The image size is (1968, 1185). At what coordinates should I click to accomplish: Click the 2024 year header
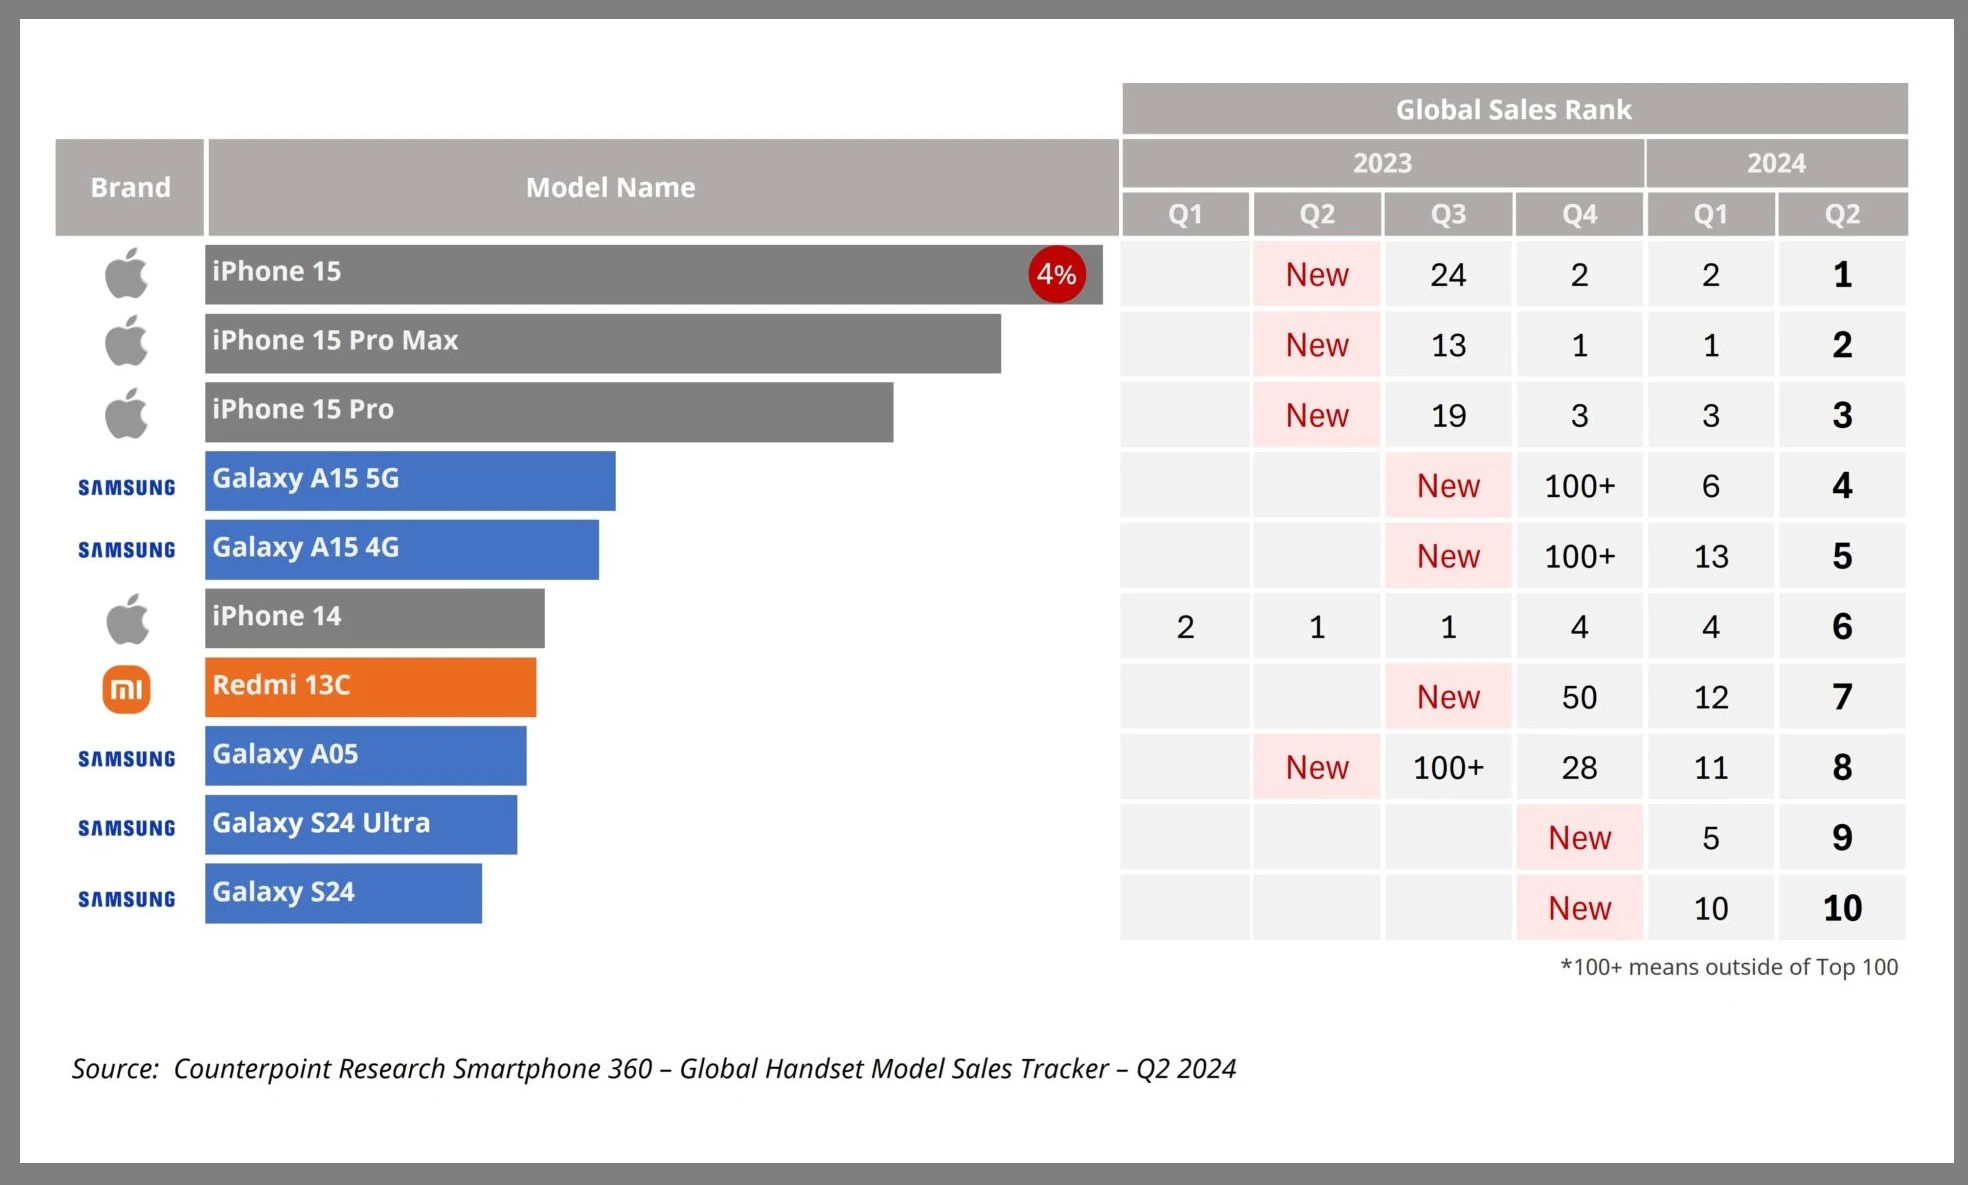pos(1777,163)
